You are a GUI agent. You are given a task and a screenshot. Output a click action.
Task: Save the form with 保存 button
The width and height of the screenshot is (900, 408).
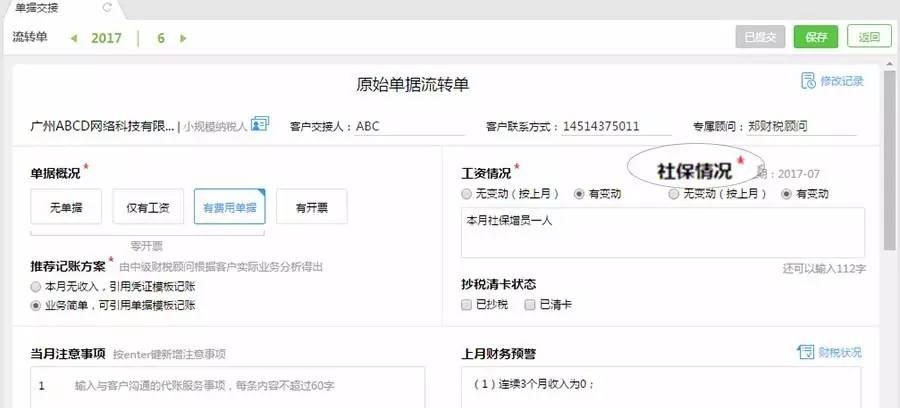(816, 37)
